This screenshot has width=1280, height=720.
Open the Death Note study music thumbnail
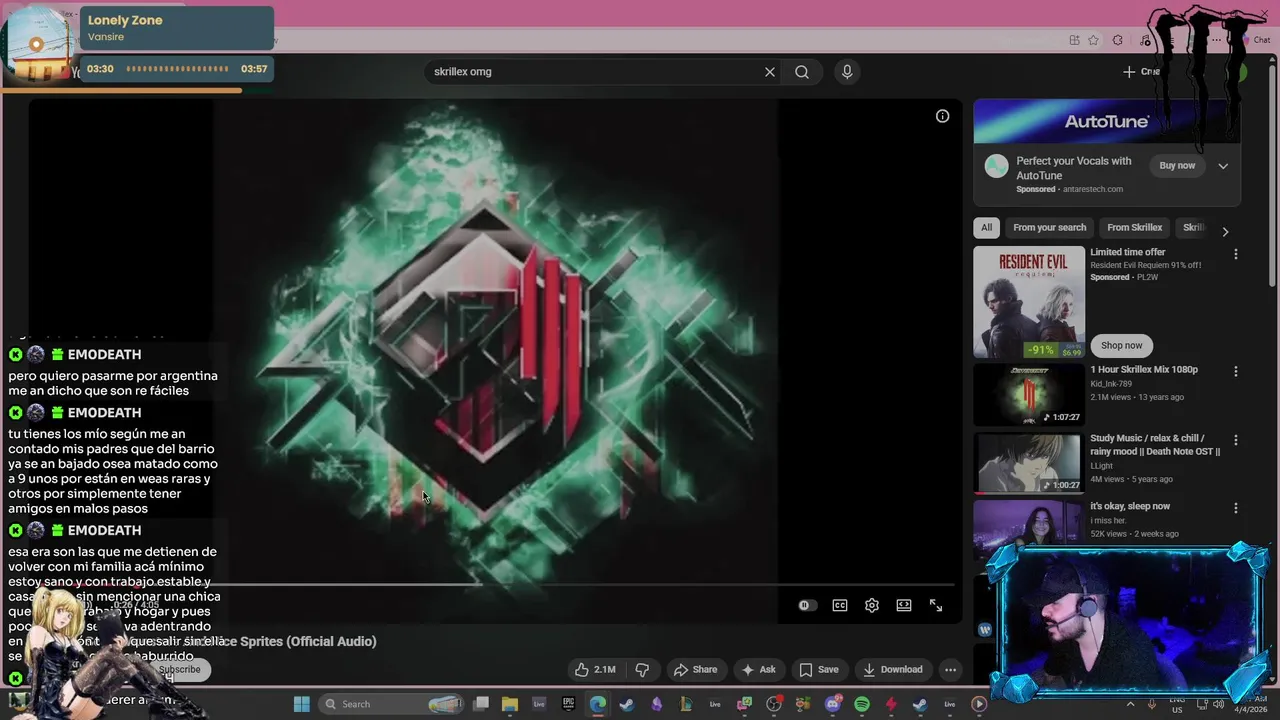coord(1029,463)
